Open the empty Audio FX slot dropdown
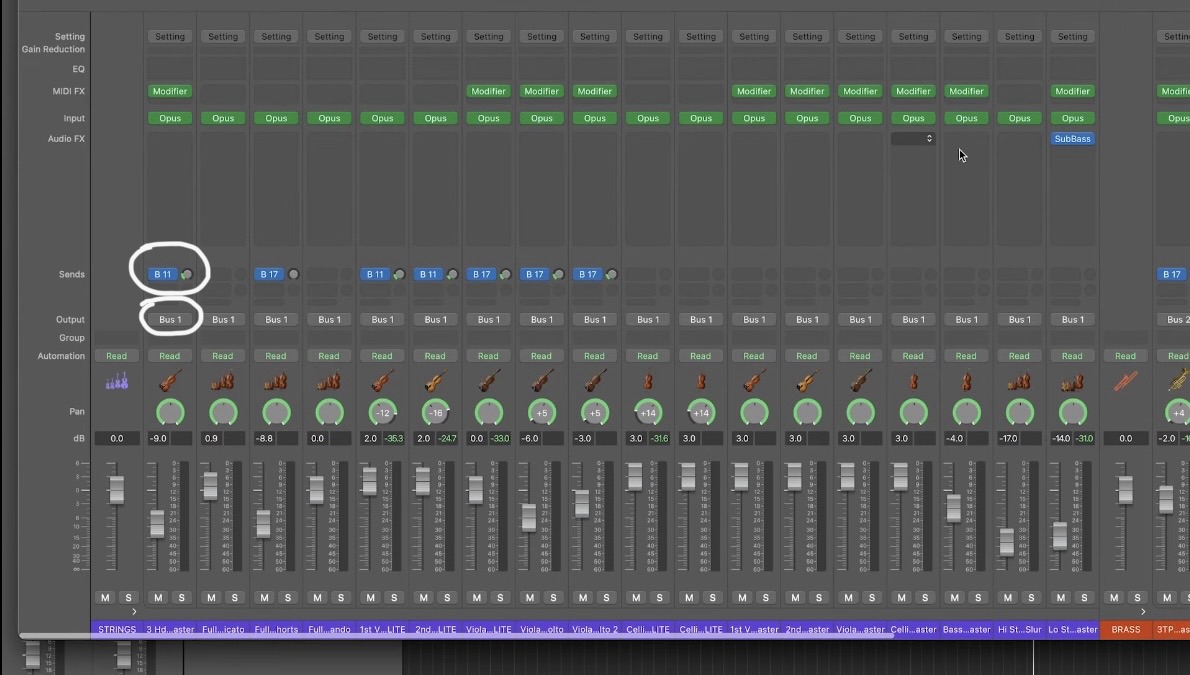 pos(913,139)
